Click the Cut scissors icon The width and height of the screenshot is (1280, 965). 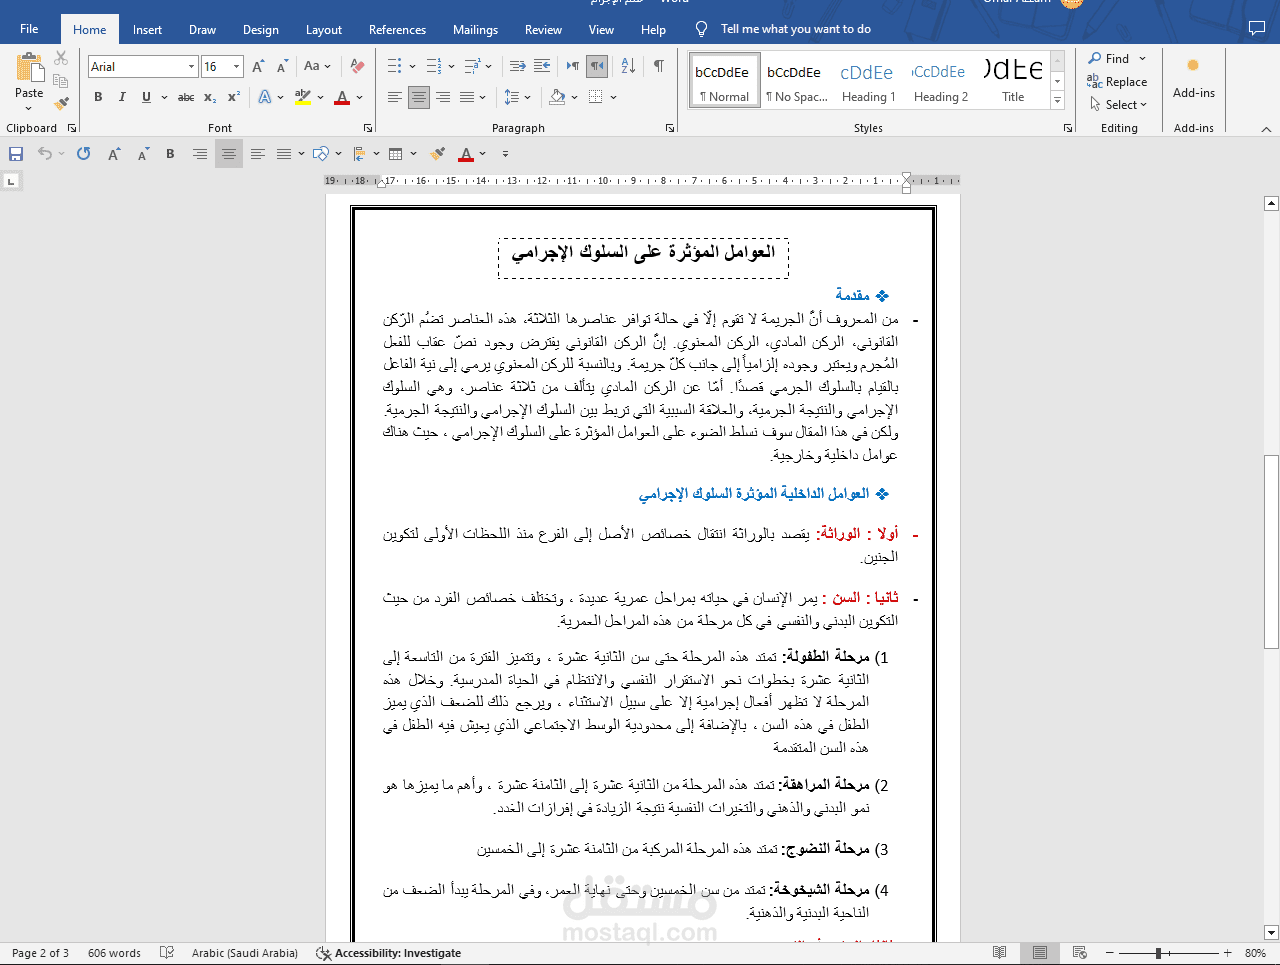point(61,59)
